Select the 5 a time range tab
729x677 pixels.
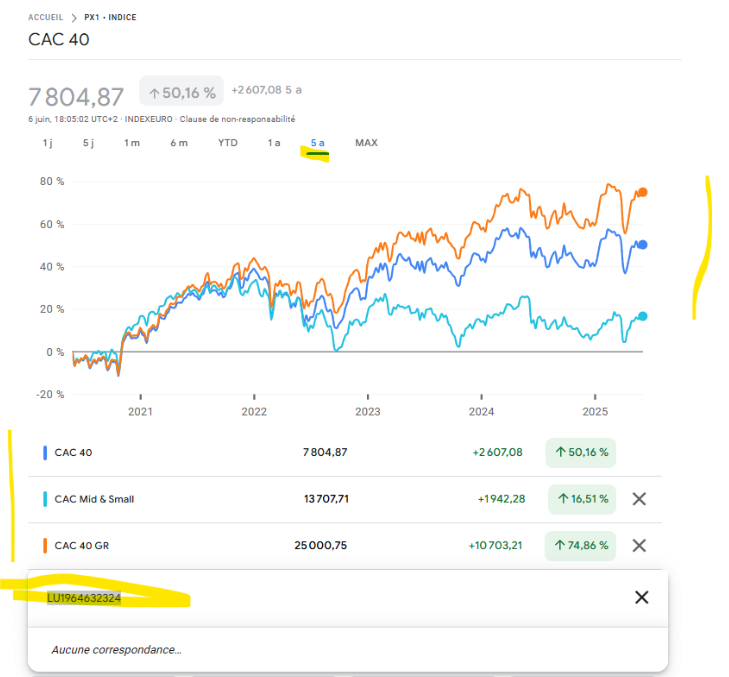coord(318,143)
